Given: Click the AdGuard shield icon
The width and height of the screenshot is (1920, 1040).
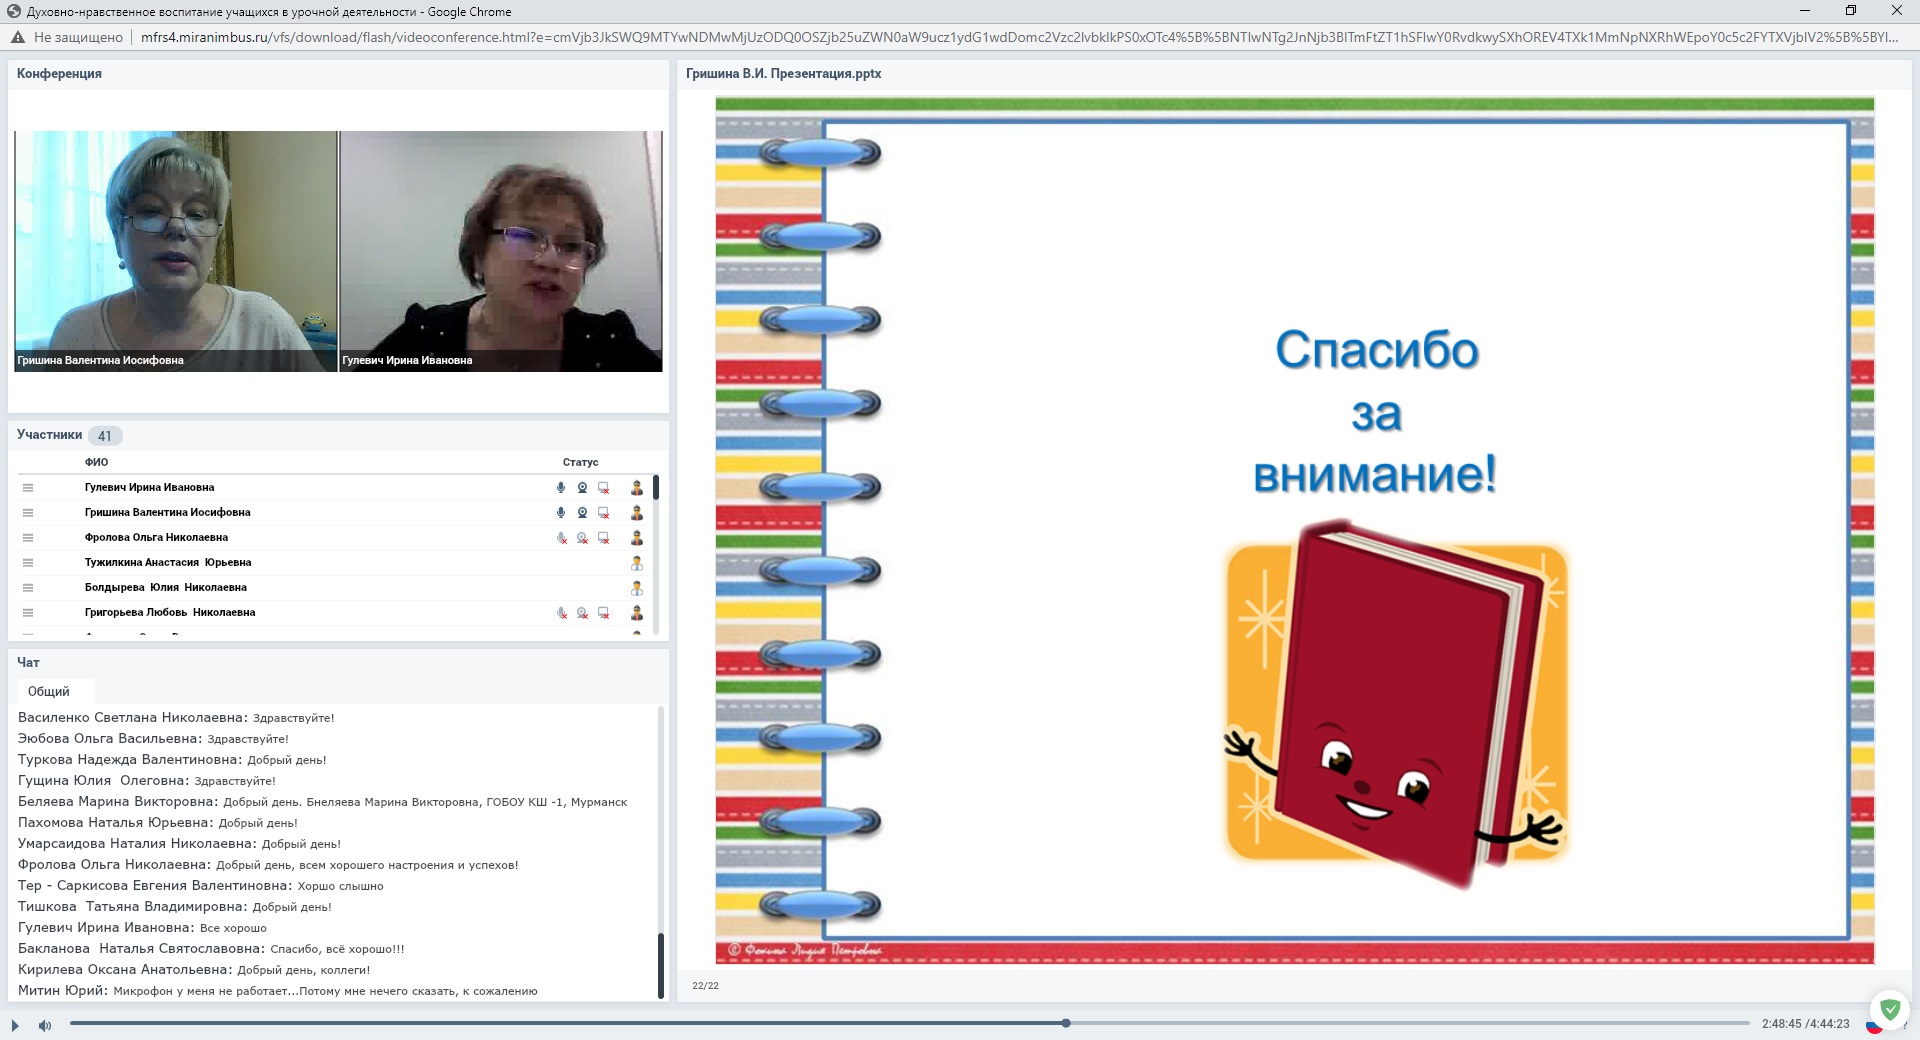Looking at the screenshot, I should coord(1890,1008).
